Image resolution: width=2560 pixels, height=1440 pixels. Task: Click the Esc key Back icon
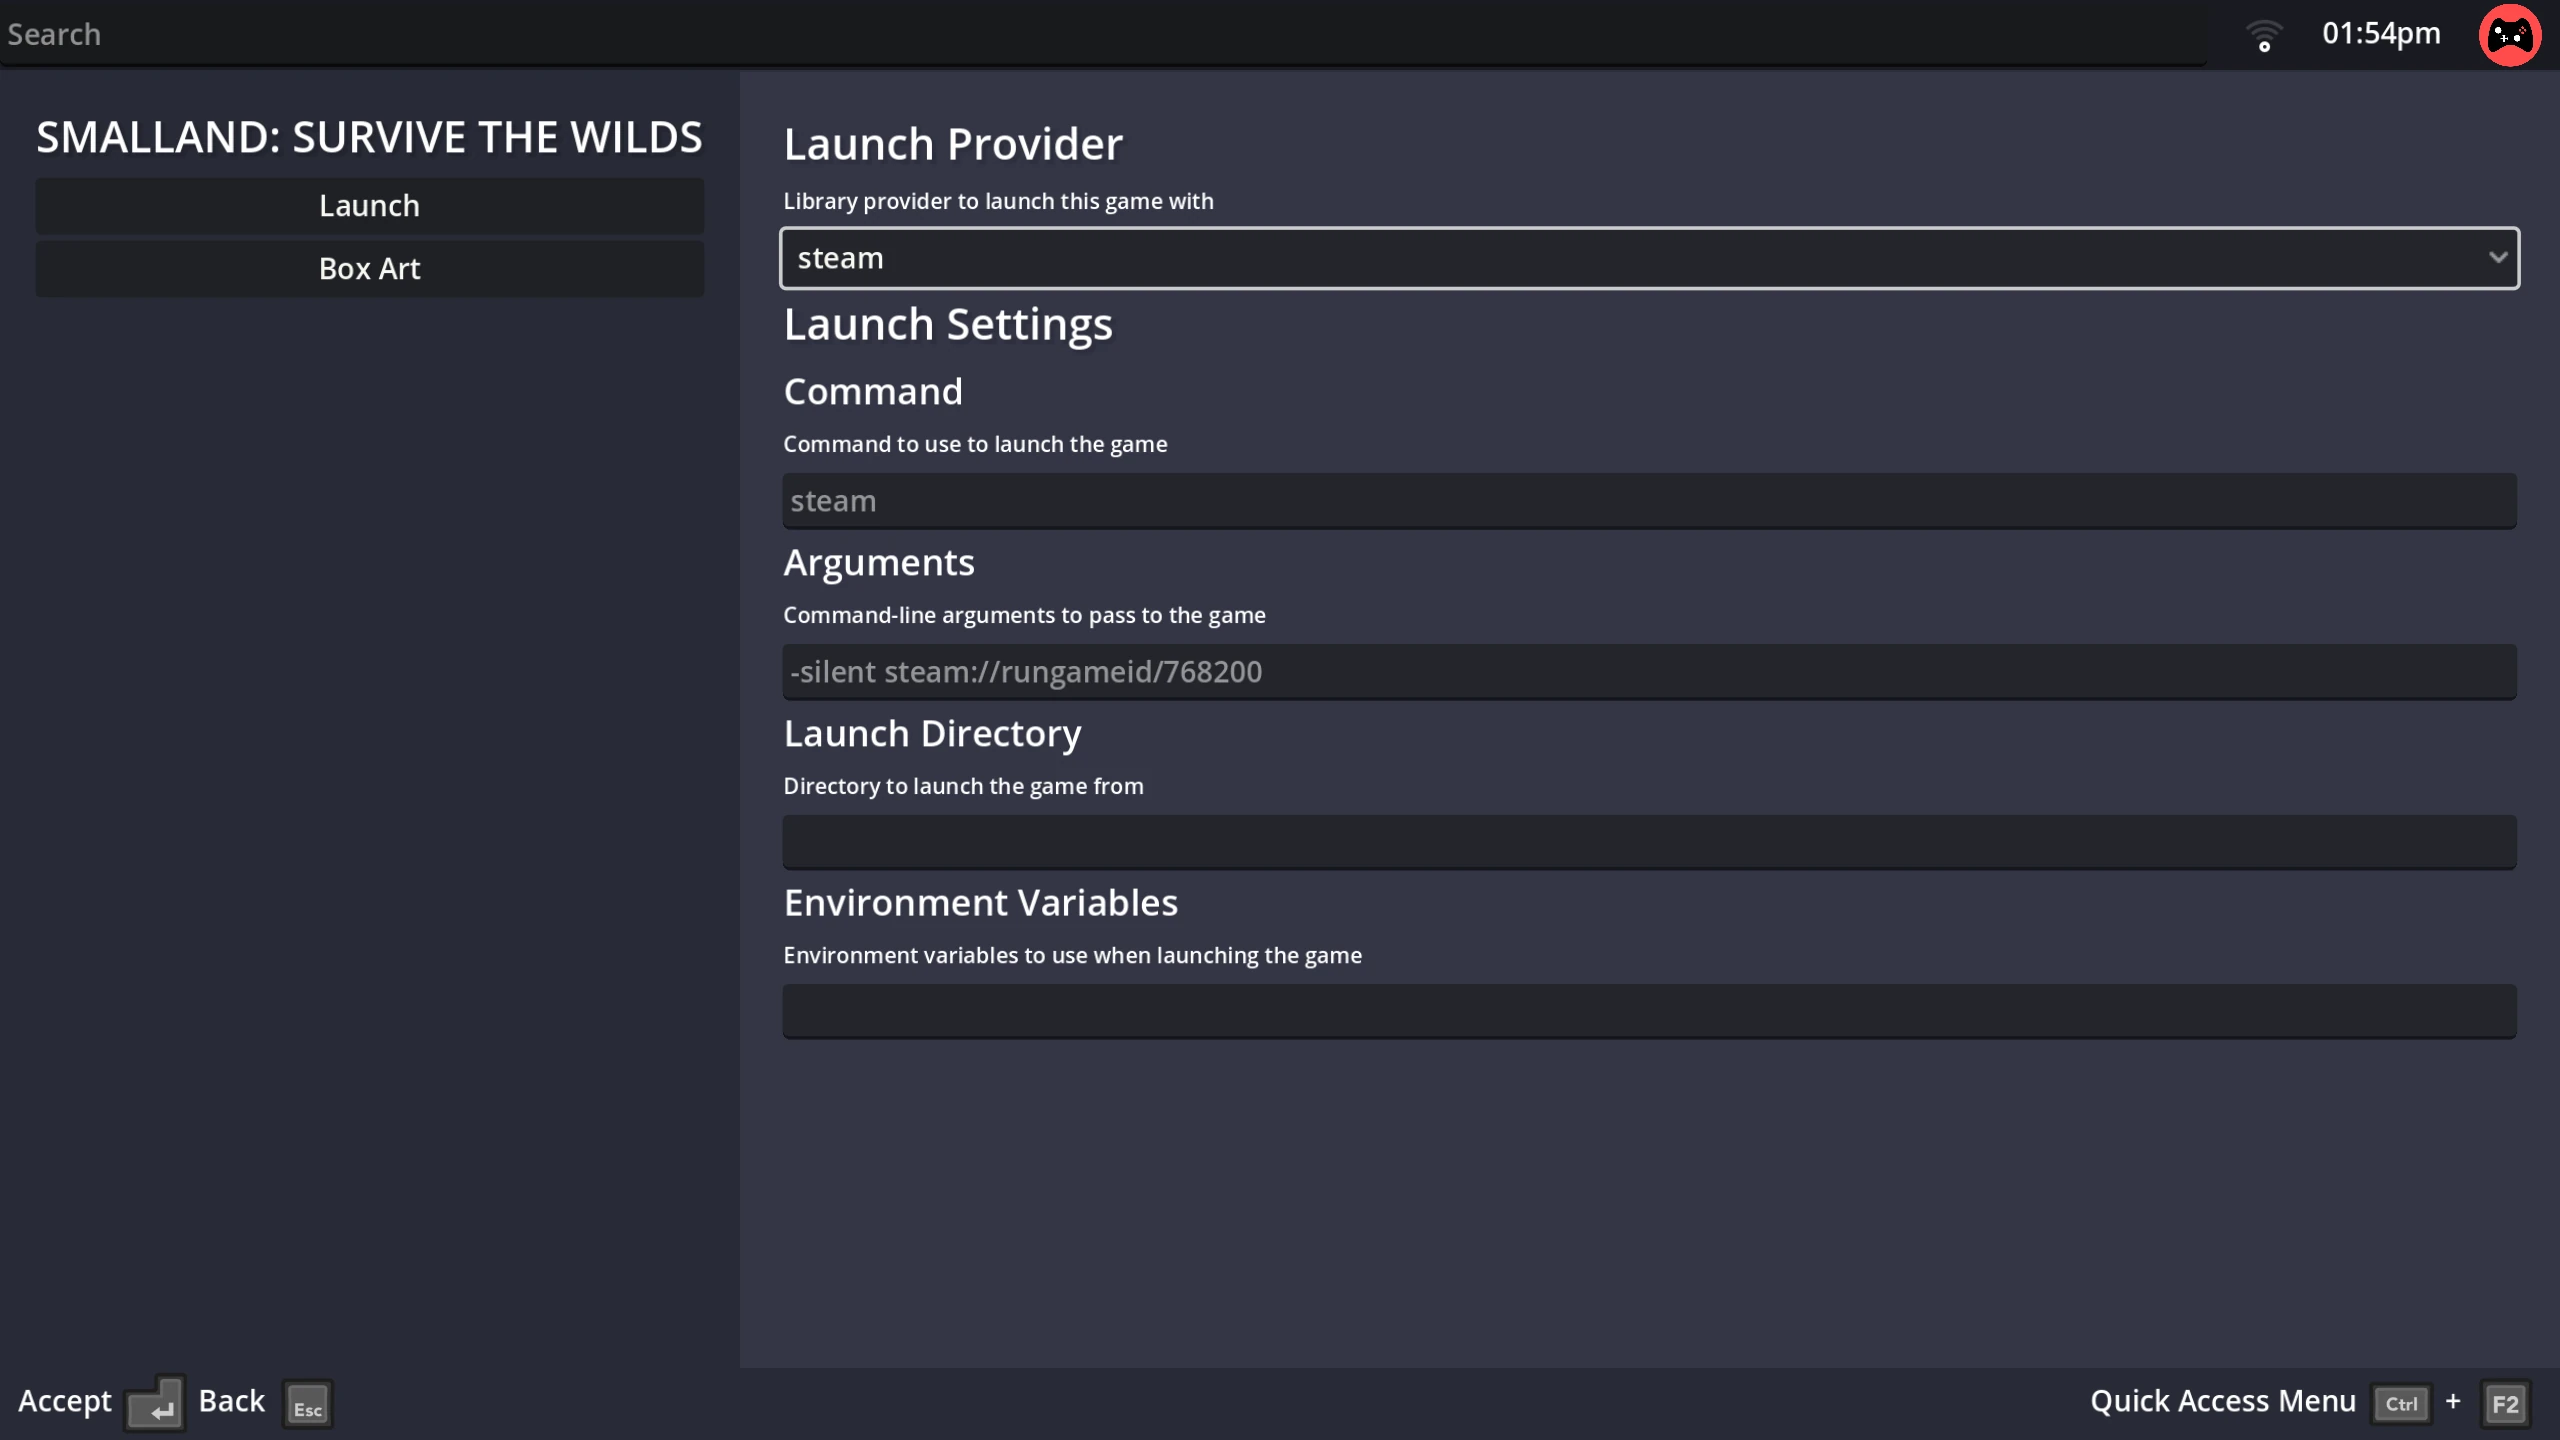point(307,1404)
